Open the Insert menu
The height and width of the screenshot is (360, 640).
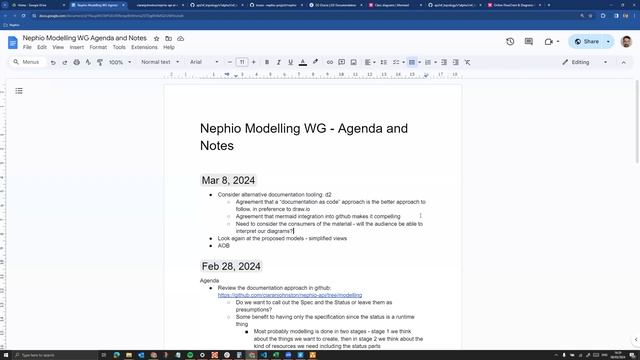click(x=76, y=47)
